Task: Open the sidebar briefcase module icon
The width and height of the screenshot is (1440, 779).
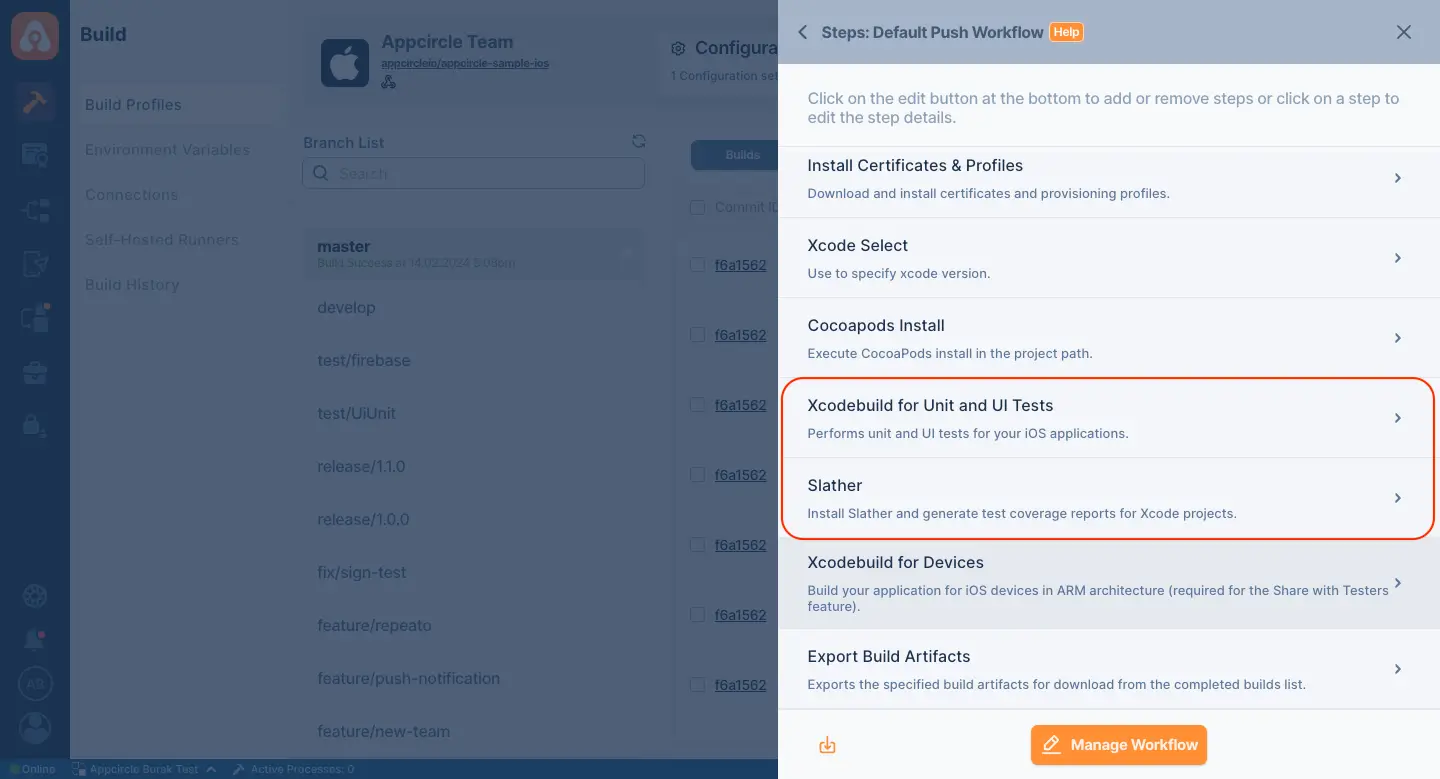Action: (35, 373)
